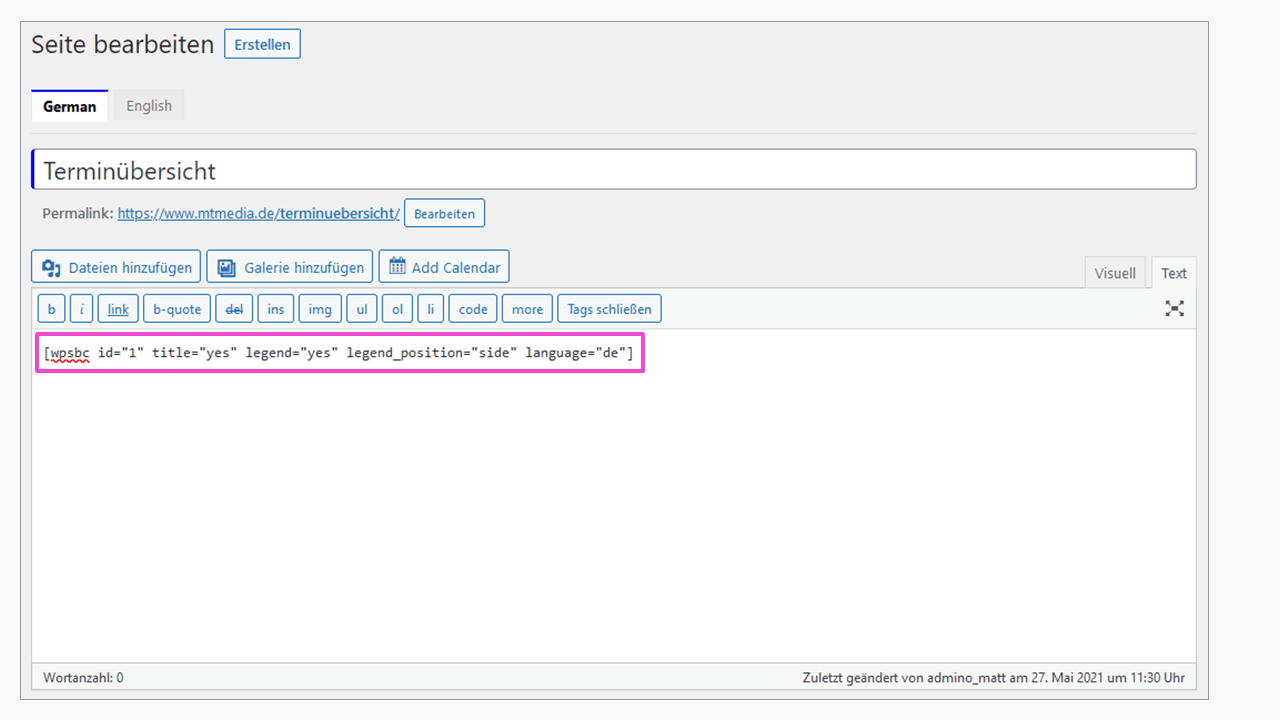Click the Add Calendar button
The image size is (1280, 720).
point(444,267)
